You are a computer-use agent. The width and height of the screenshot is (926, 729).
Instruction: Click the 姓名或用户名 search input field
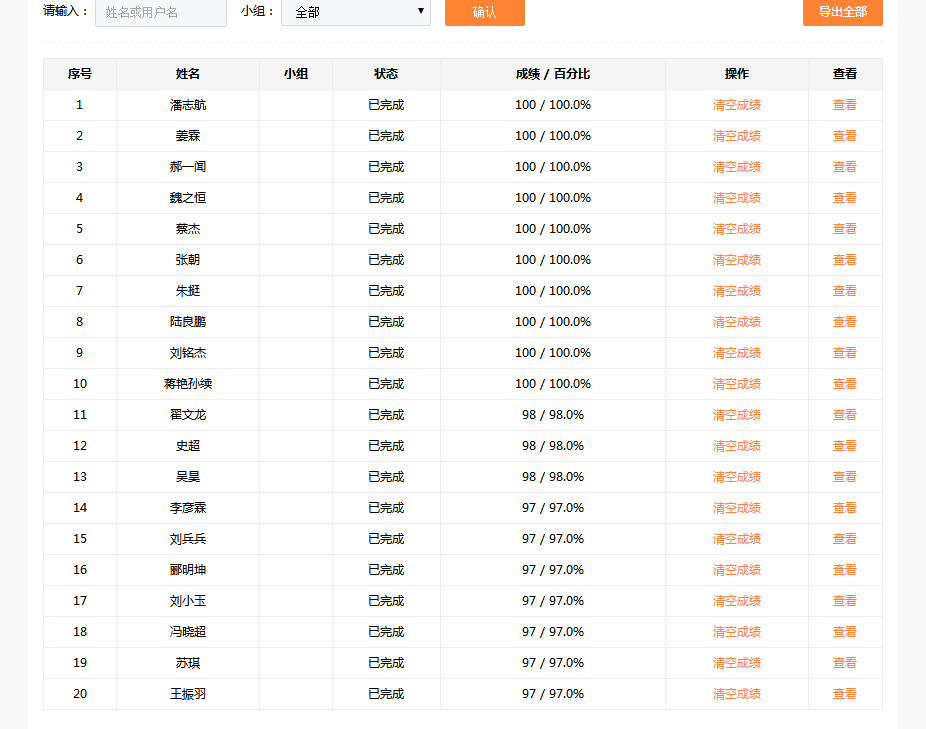click(160, 13)
